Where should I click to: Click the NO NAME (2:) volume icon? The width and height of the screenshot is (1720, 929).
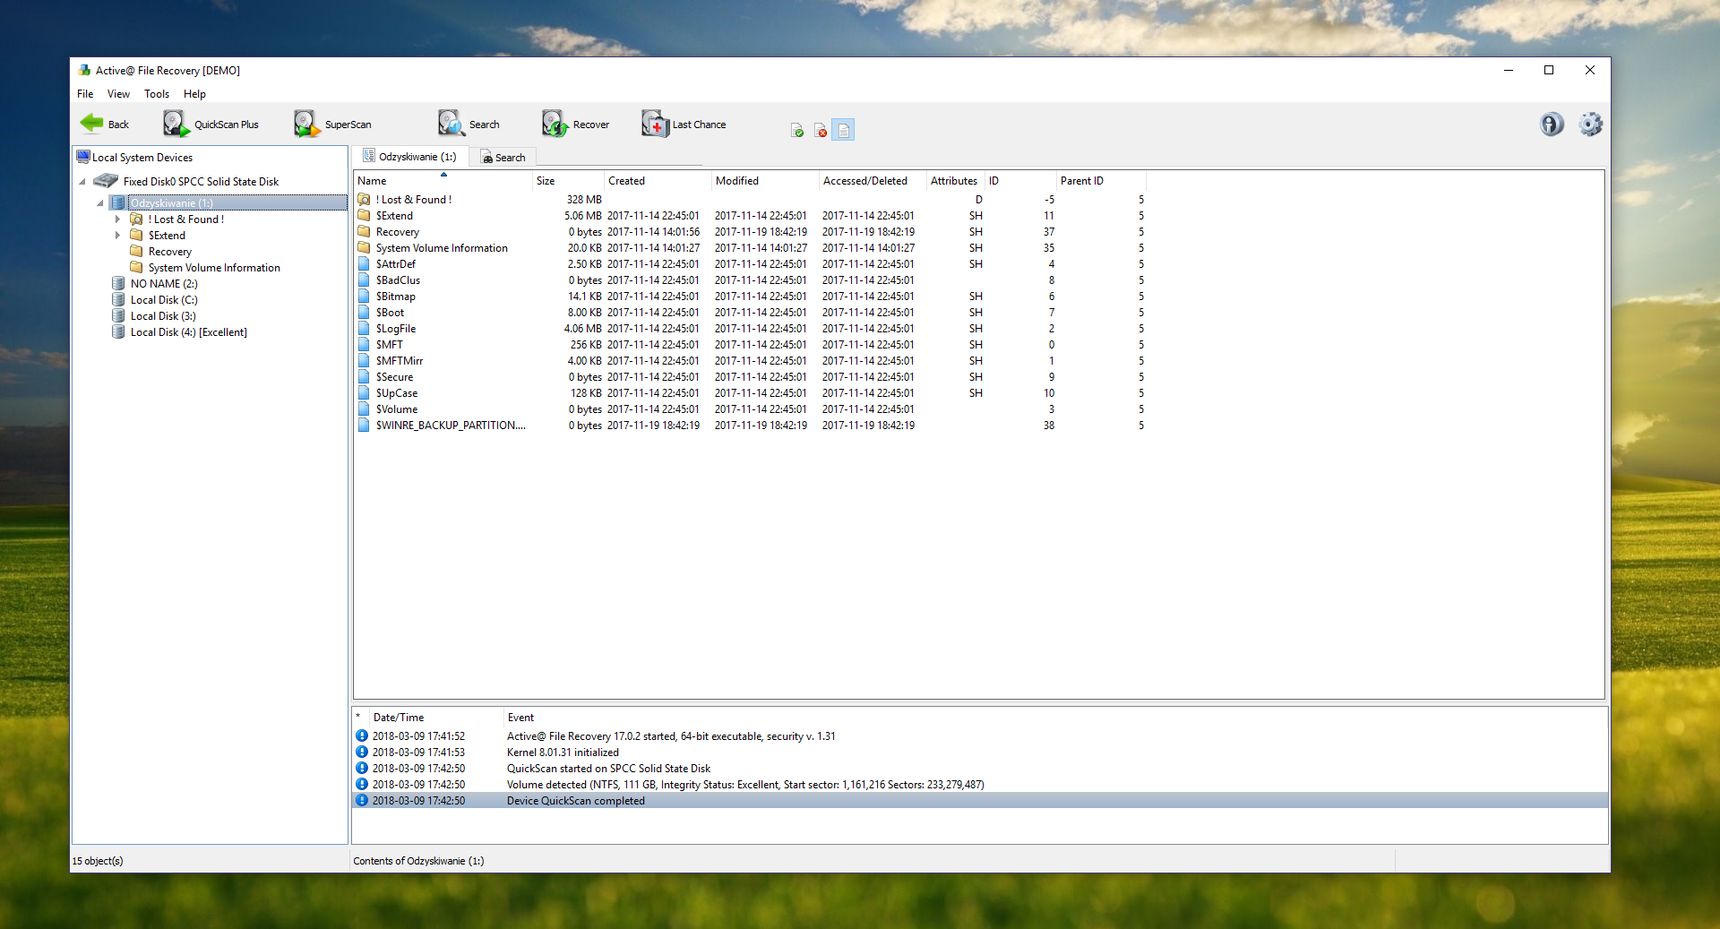pyautogui.click(x=119, y=284)
